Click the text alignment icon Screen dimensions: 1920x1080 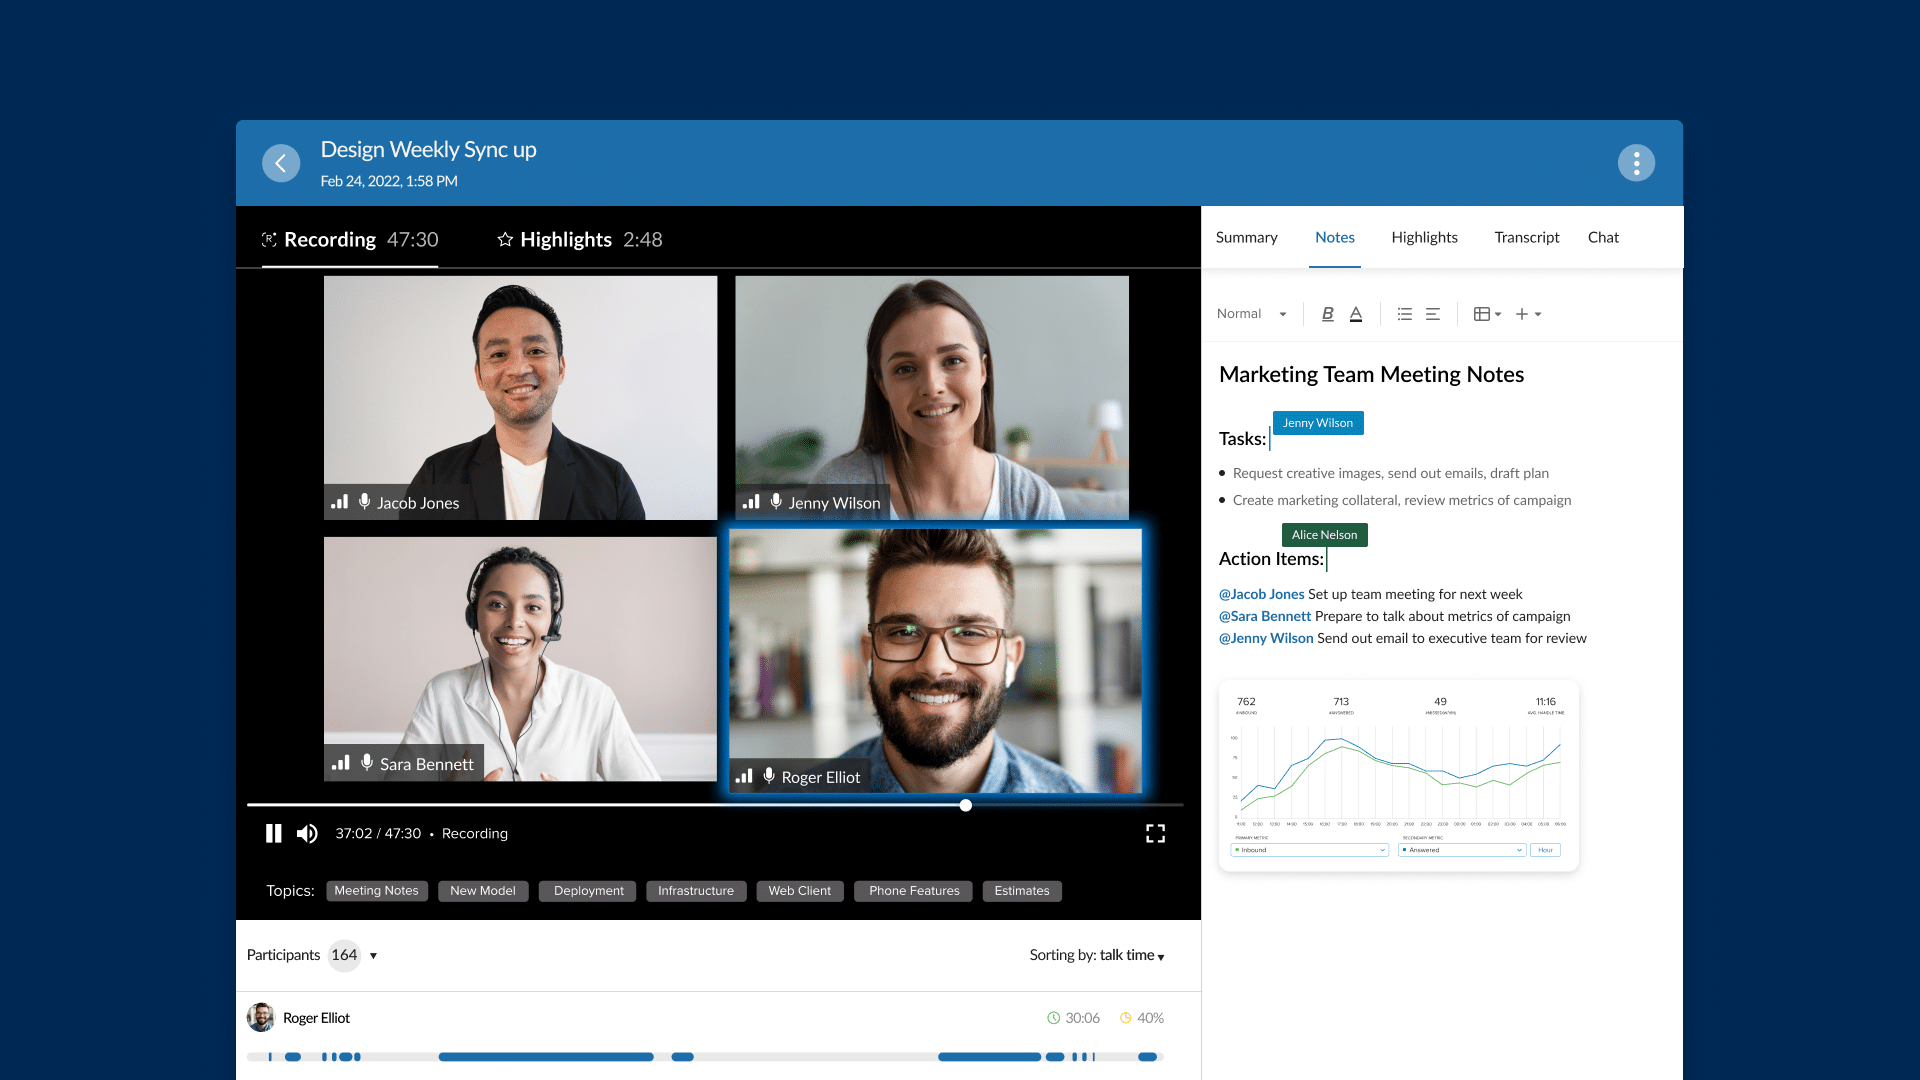pos(1433,314)
